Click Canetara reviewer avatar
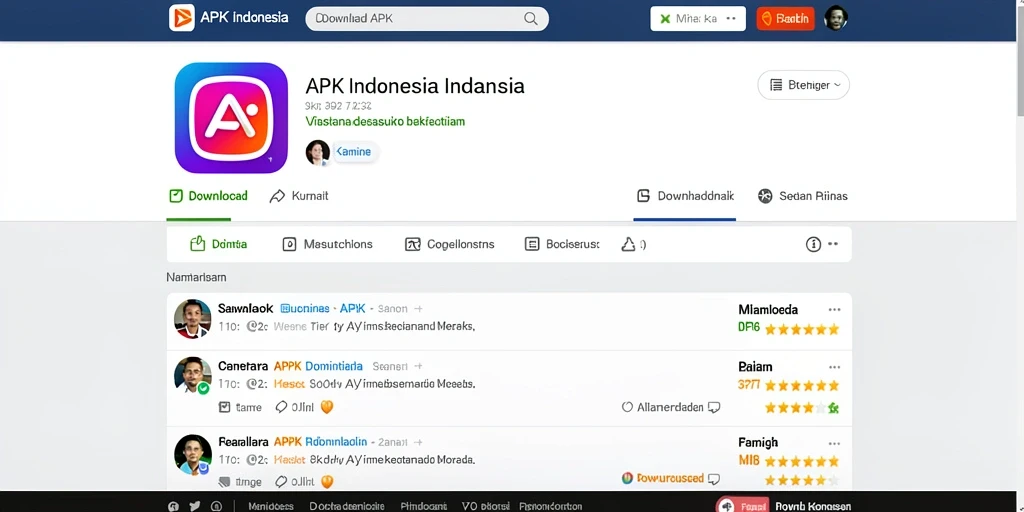The image size is (1024, 512). 193,376
